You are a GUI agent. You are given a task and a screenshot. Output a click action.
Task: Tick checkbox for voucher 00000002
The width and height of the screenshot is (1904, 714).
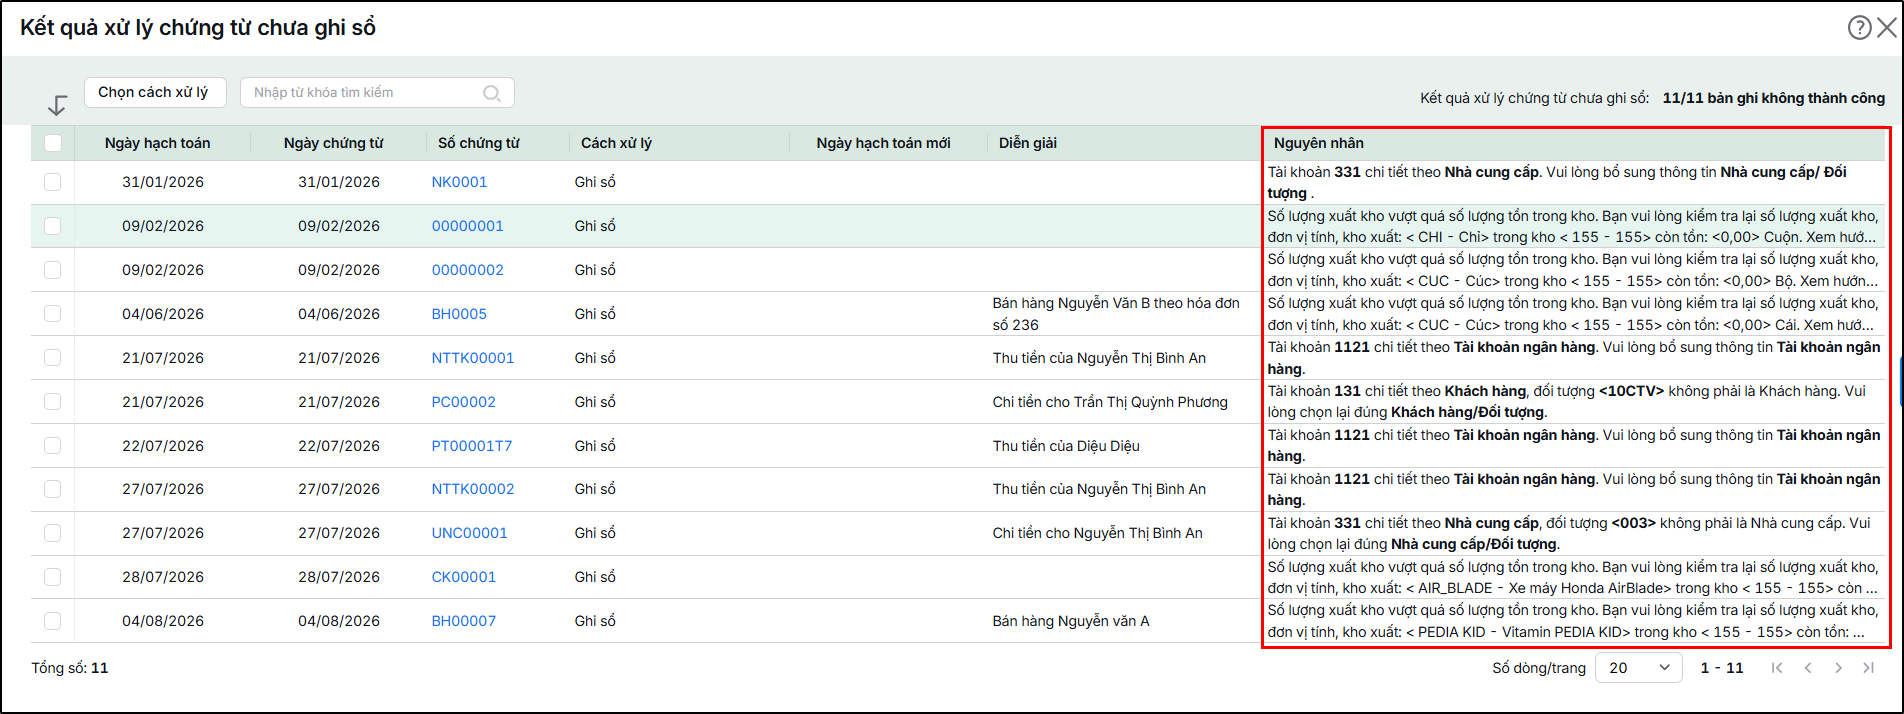(x=53, y=270)
